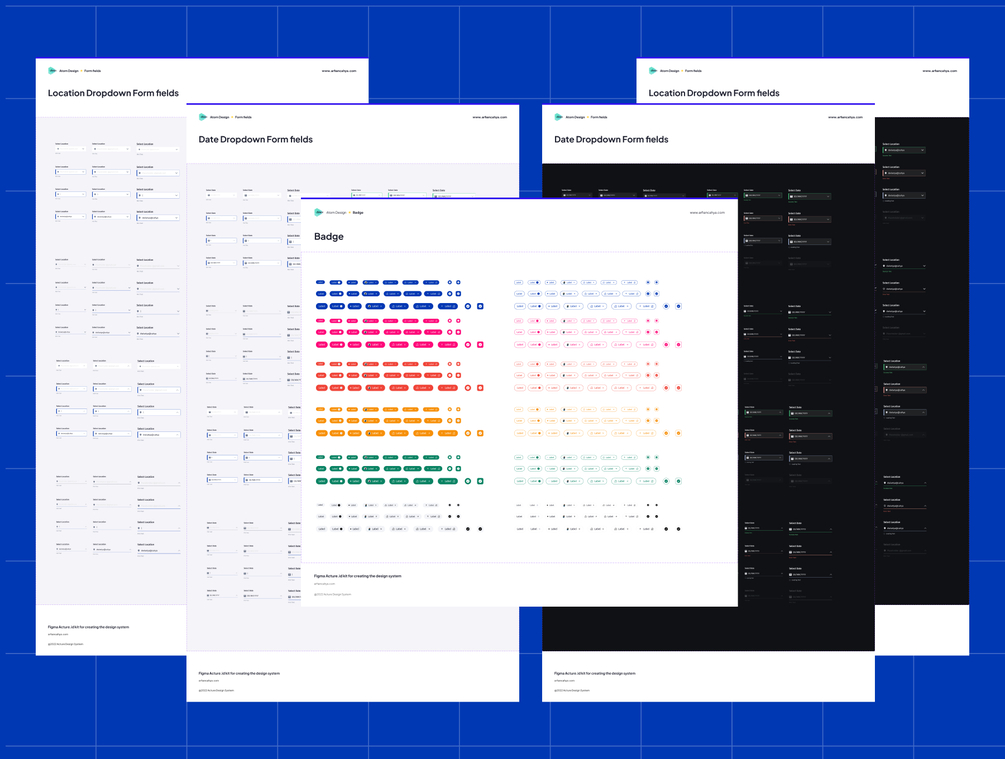Click the logo on the dark Location Dropdown page
The image size is (1005, 759).
click(653, 71)
